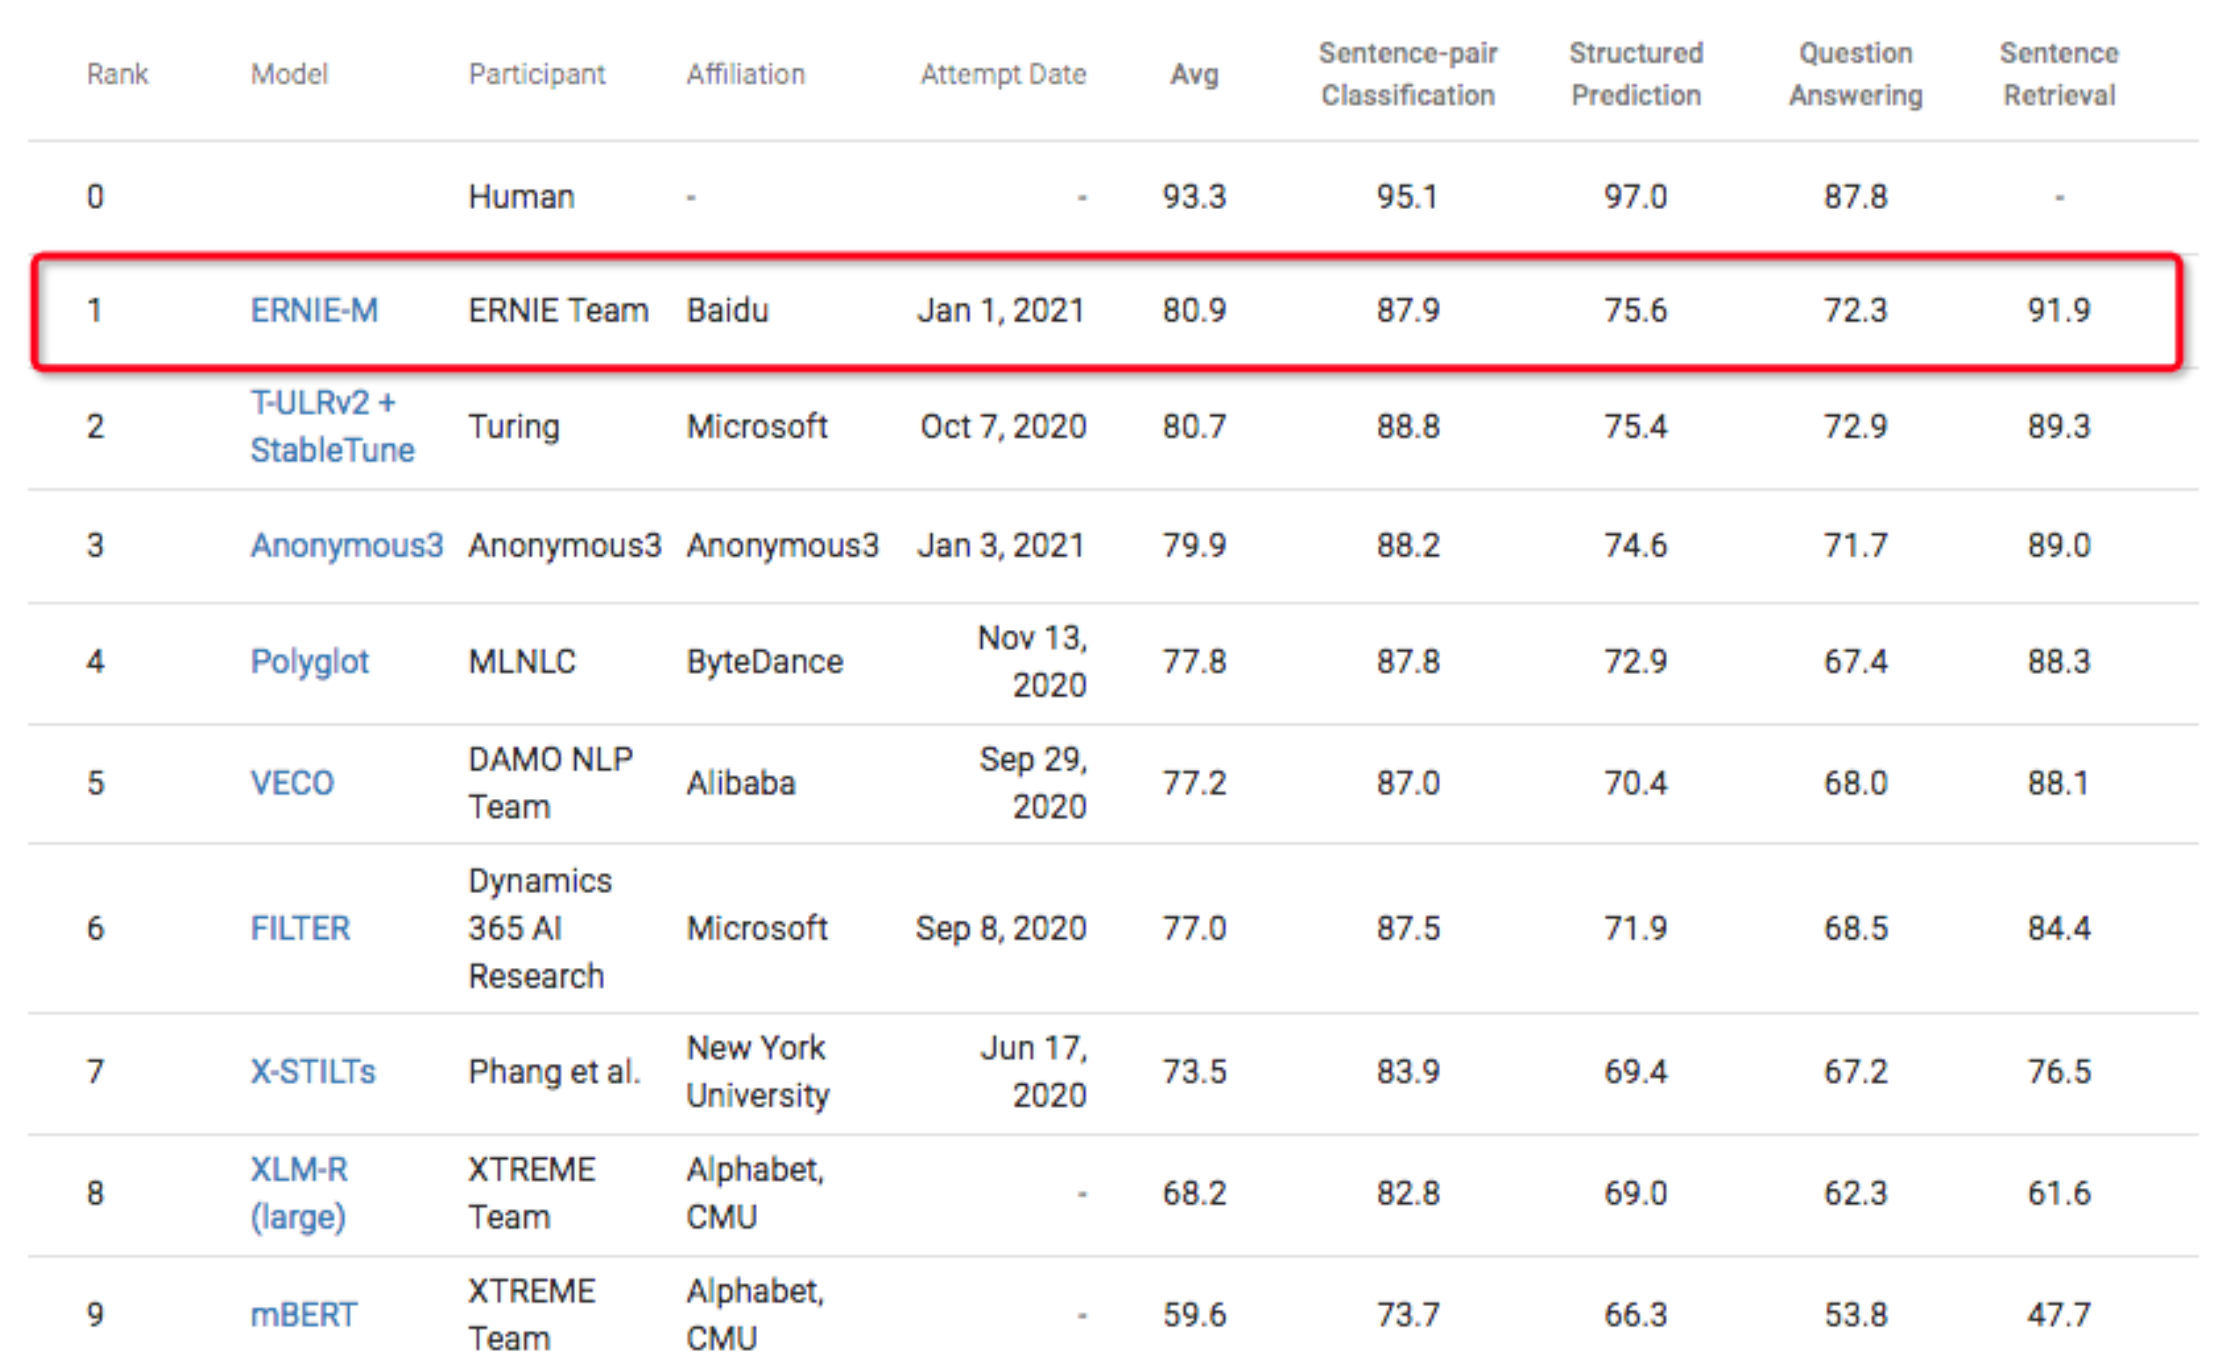Open the VECO model link
This screenshot has height=1372, width=2226.
click(292, 782)
